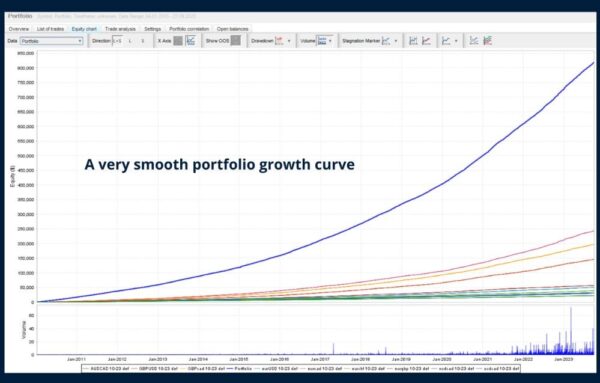Image resolution: width=600 pixels, height=383 pixels.
Task: Toggle the Show OOS button
Action: coord(236,41)
